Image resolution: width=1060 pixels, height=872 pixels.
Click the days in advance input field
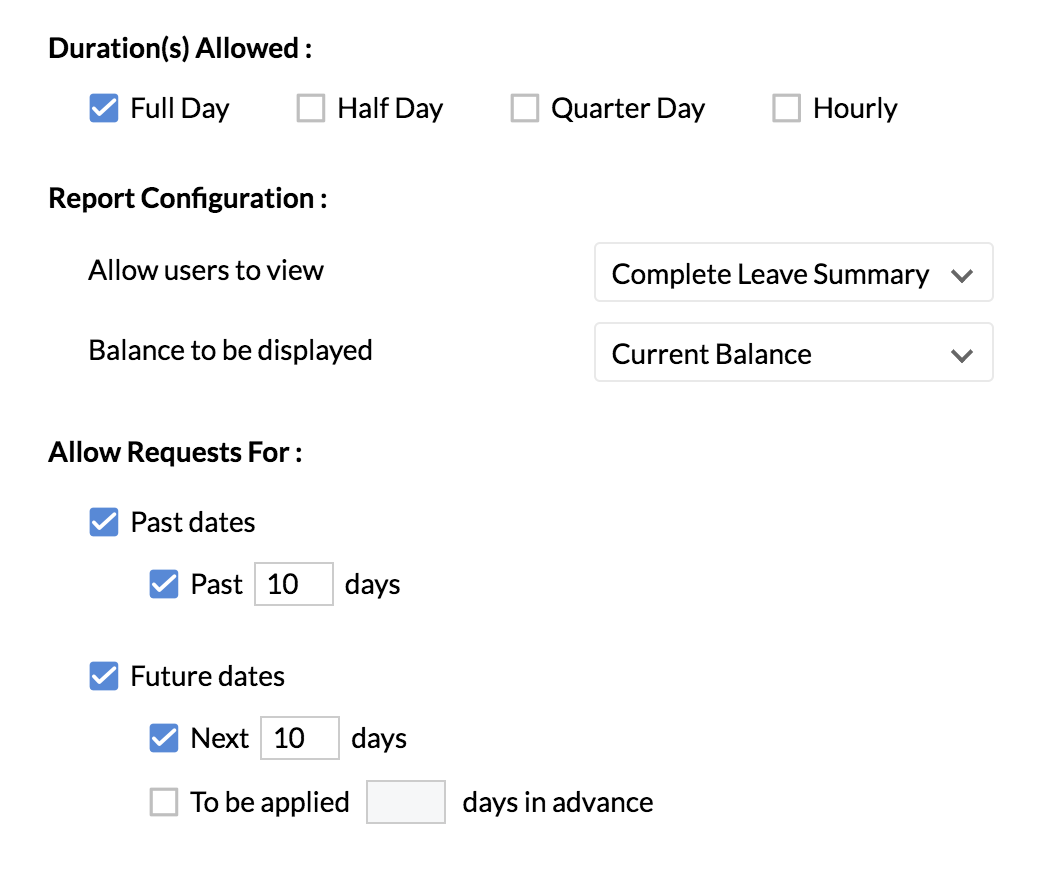[x=406, y=802]
